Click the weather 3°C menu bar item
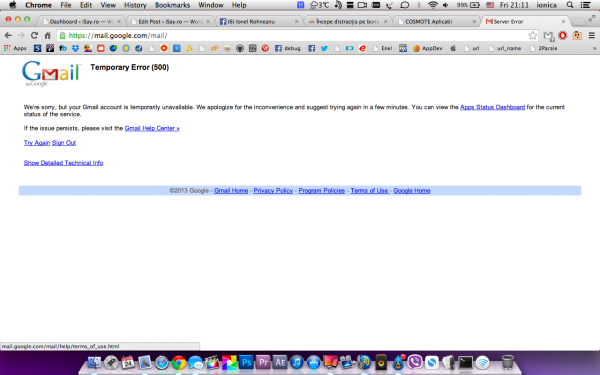The image size is (600, 375). click(319, 5)
